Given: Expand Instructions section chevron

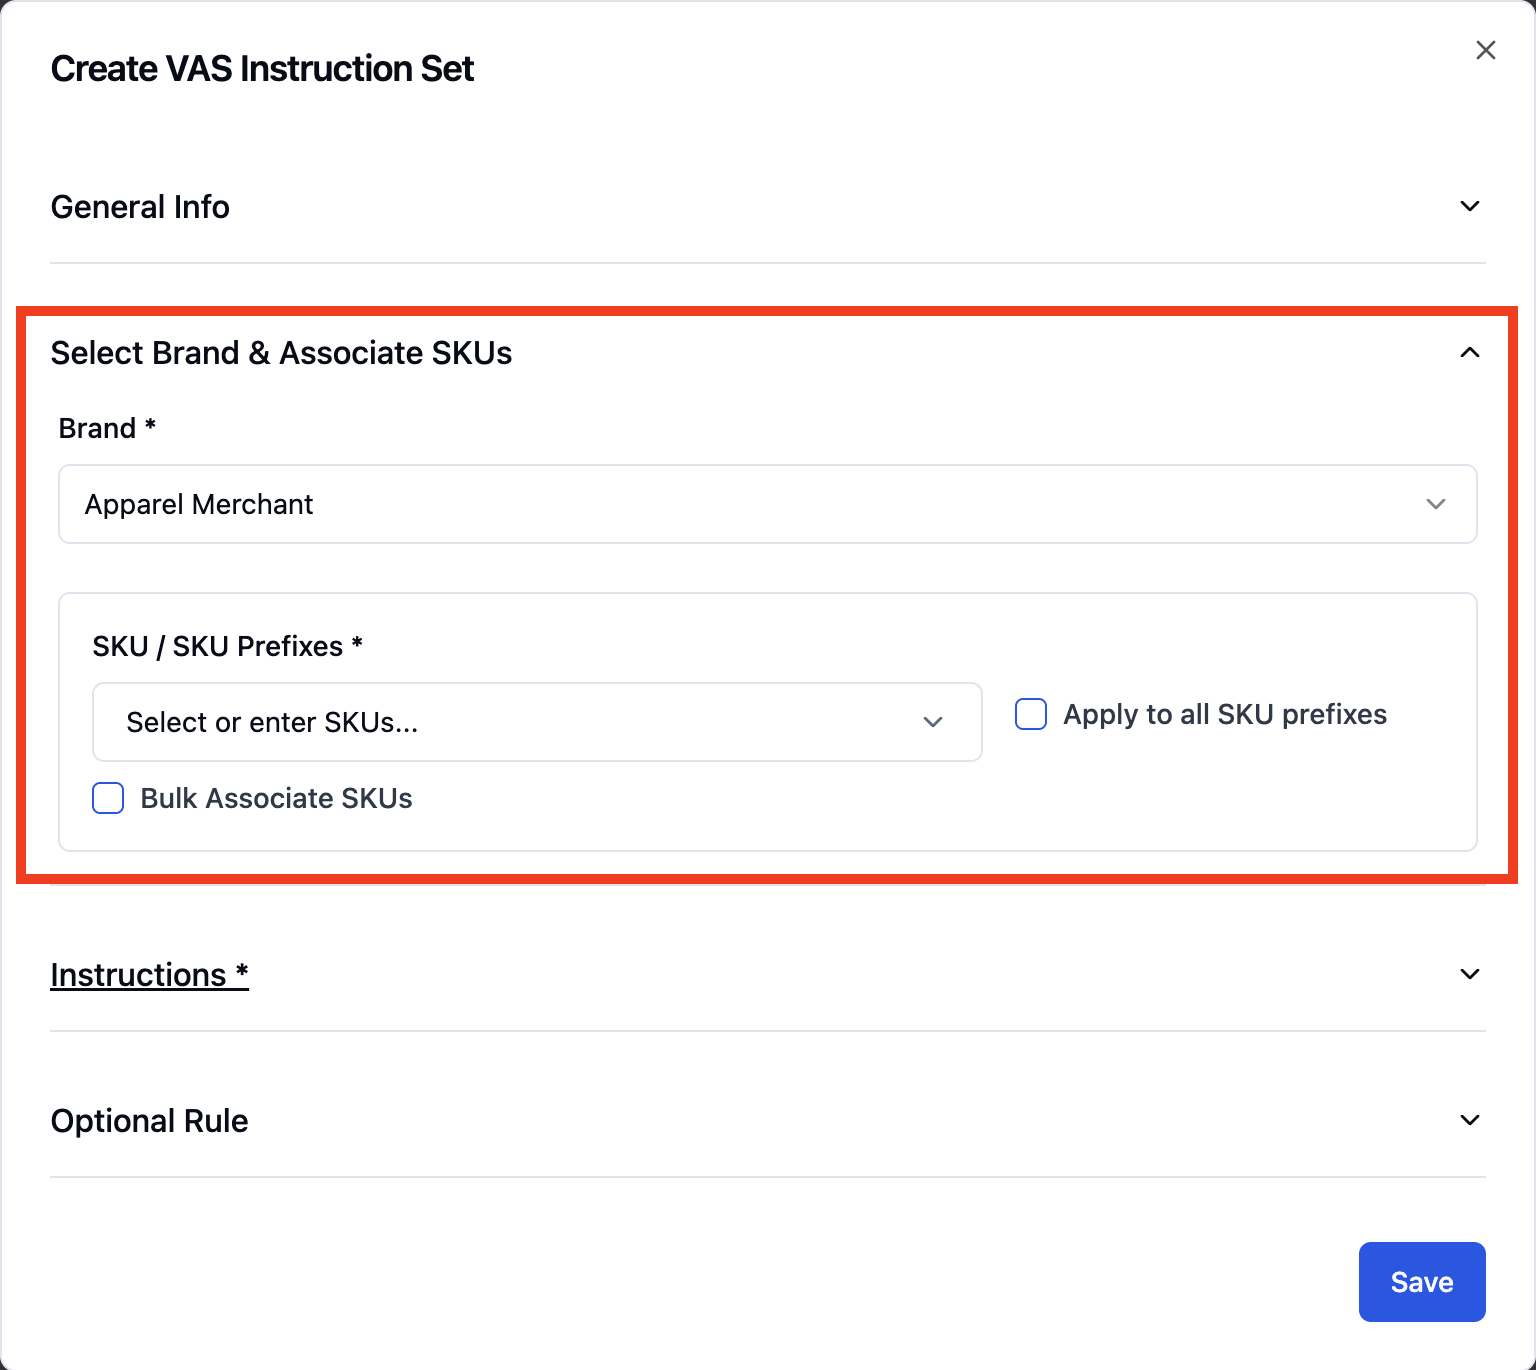Looking at the screenshot, I should click(1469, 974).
